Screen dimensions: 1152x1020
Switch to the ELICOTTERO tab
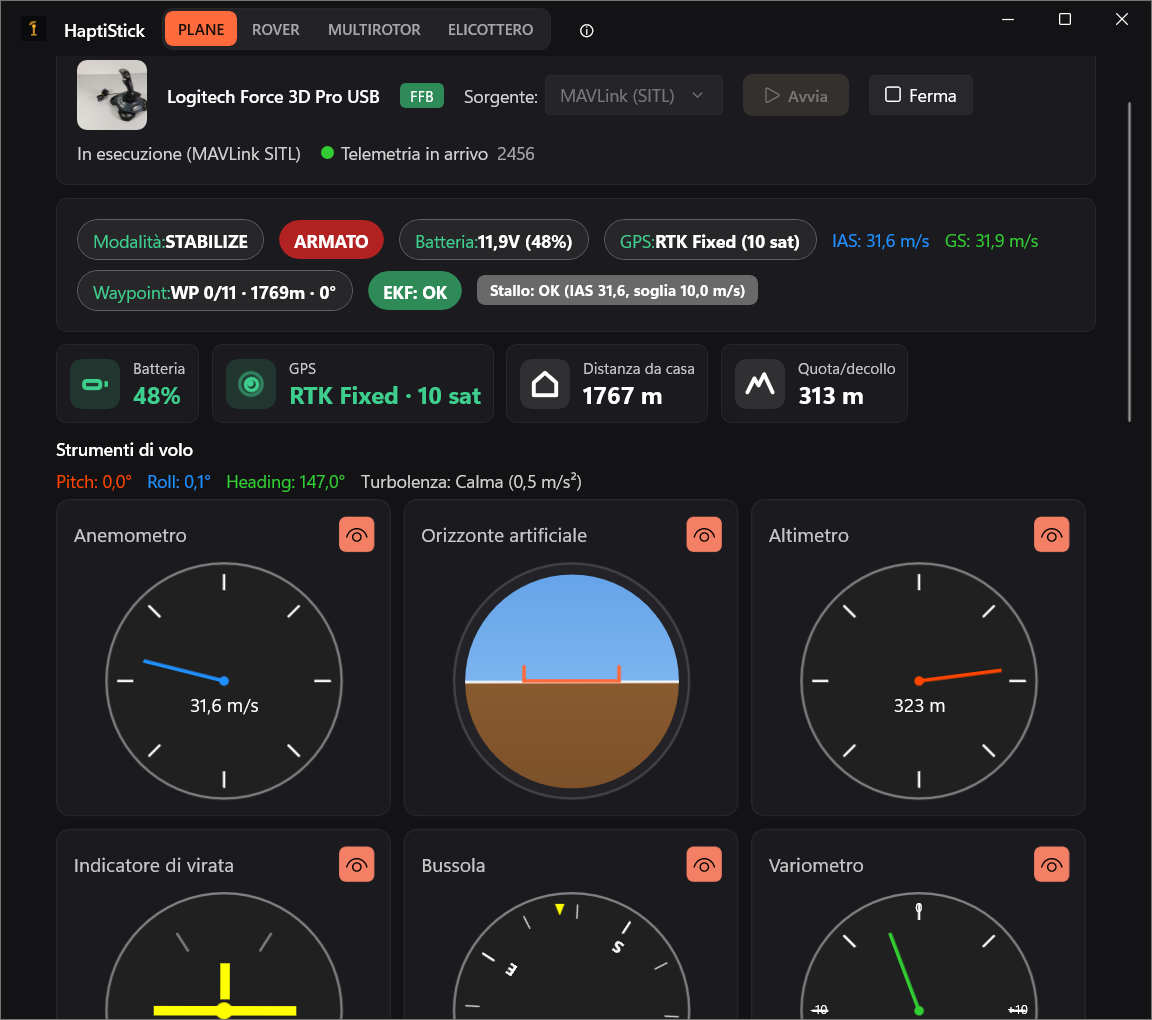pyautogui.click(x=491, y=29)
